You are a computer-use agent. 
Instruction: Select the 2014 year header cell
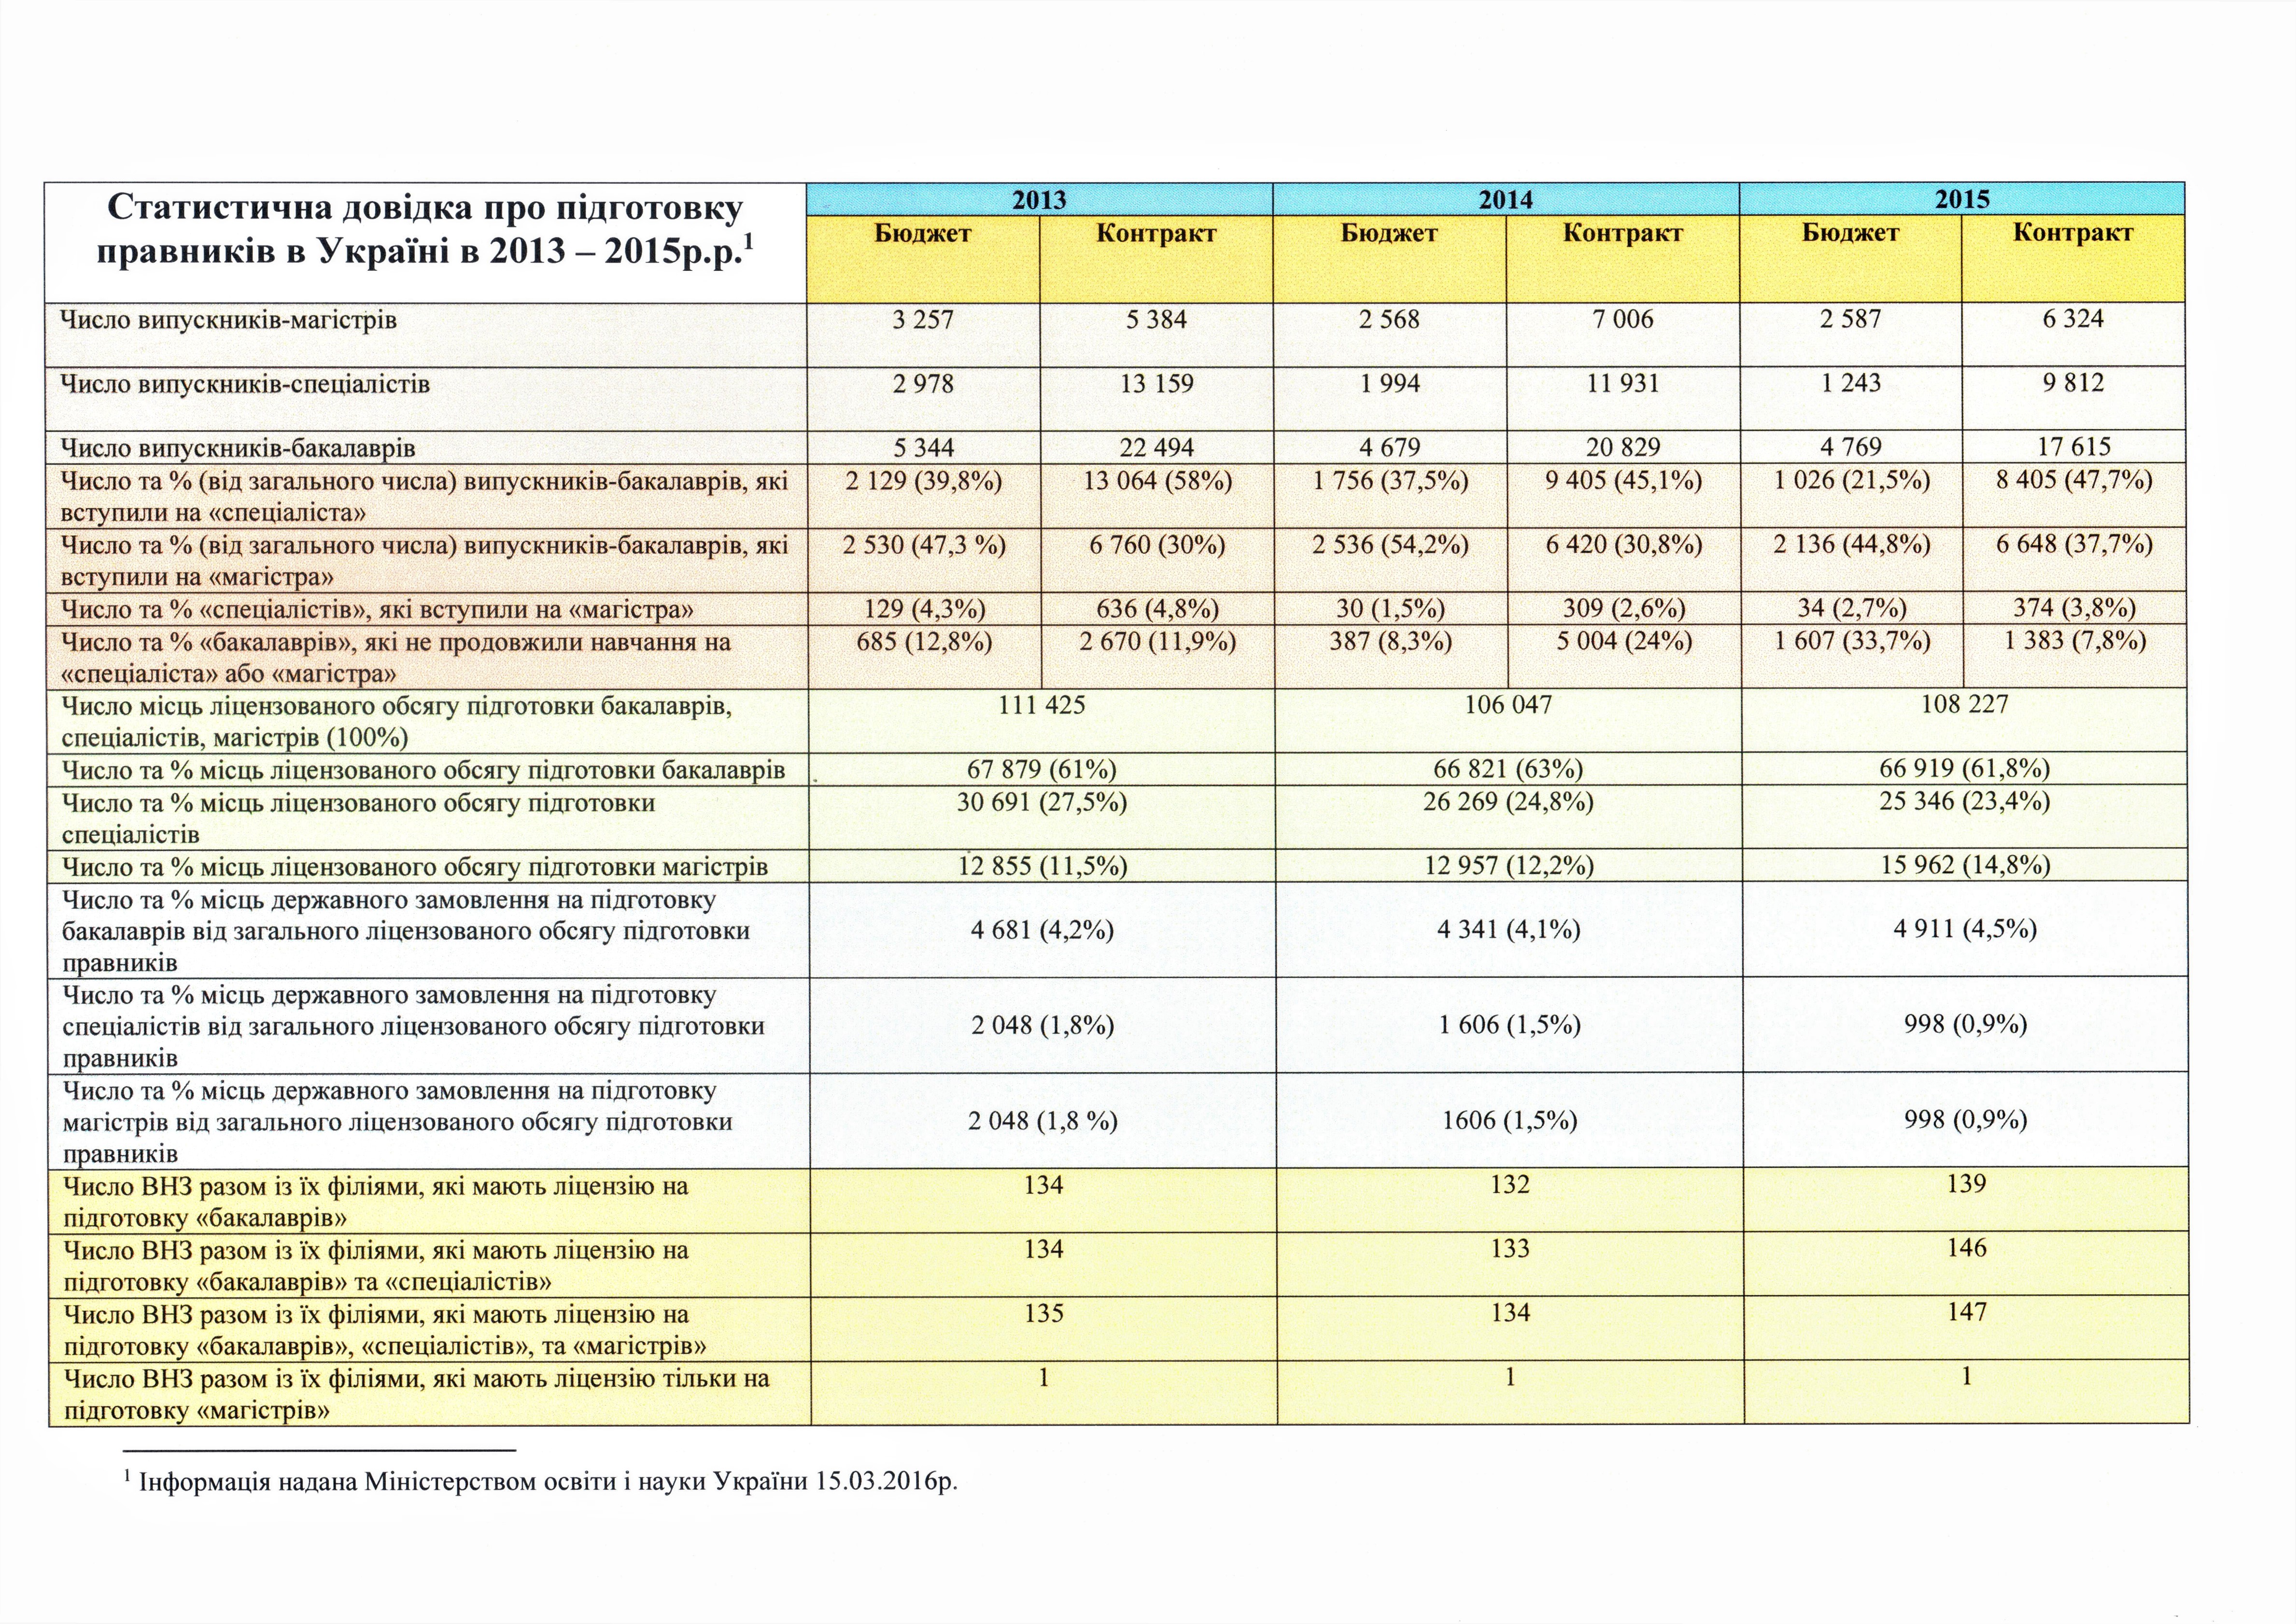(1506, 199)
